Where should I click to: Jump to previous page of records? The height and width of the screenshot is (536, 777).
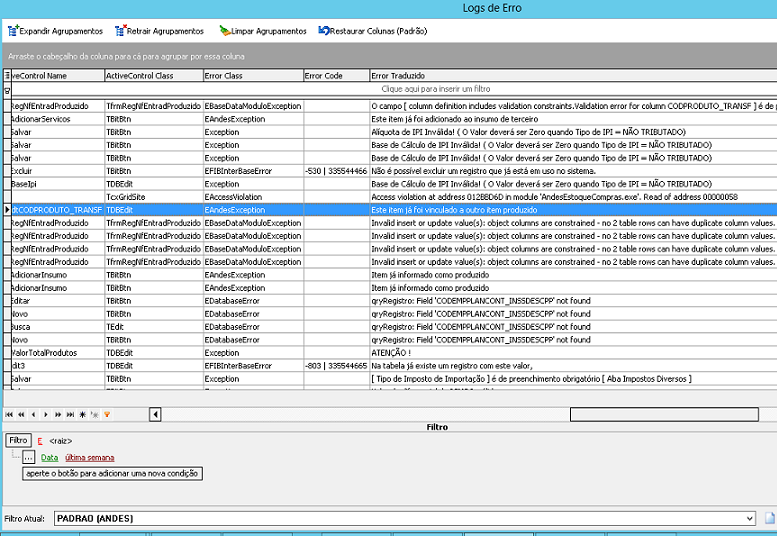[21, 415]
